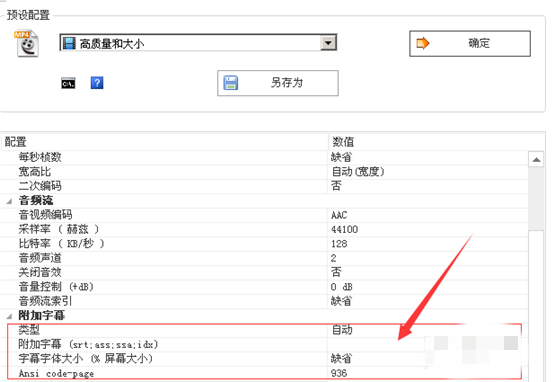Select the 采样率 (赫兹) row

(264, 229)
